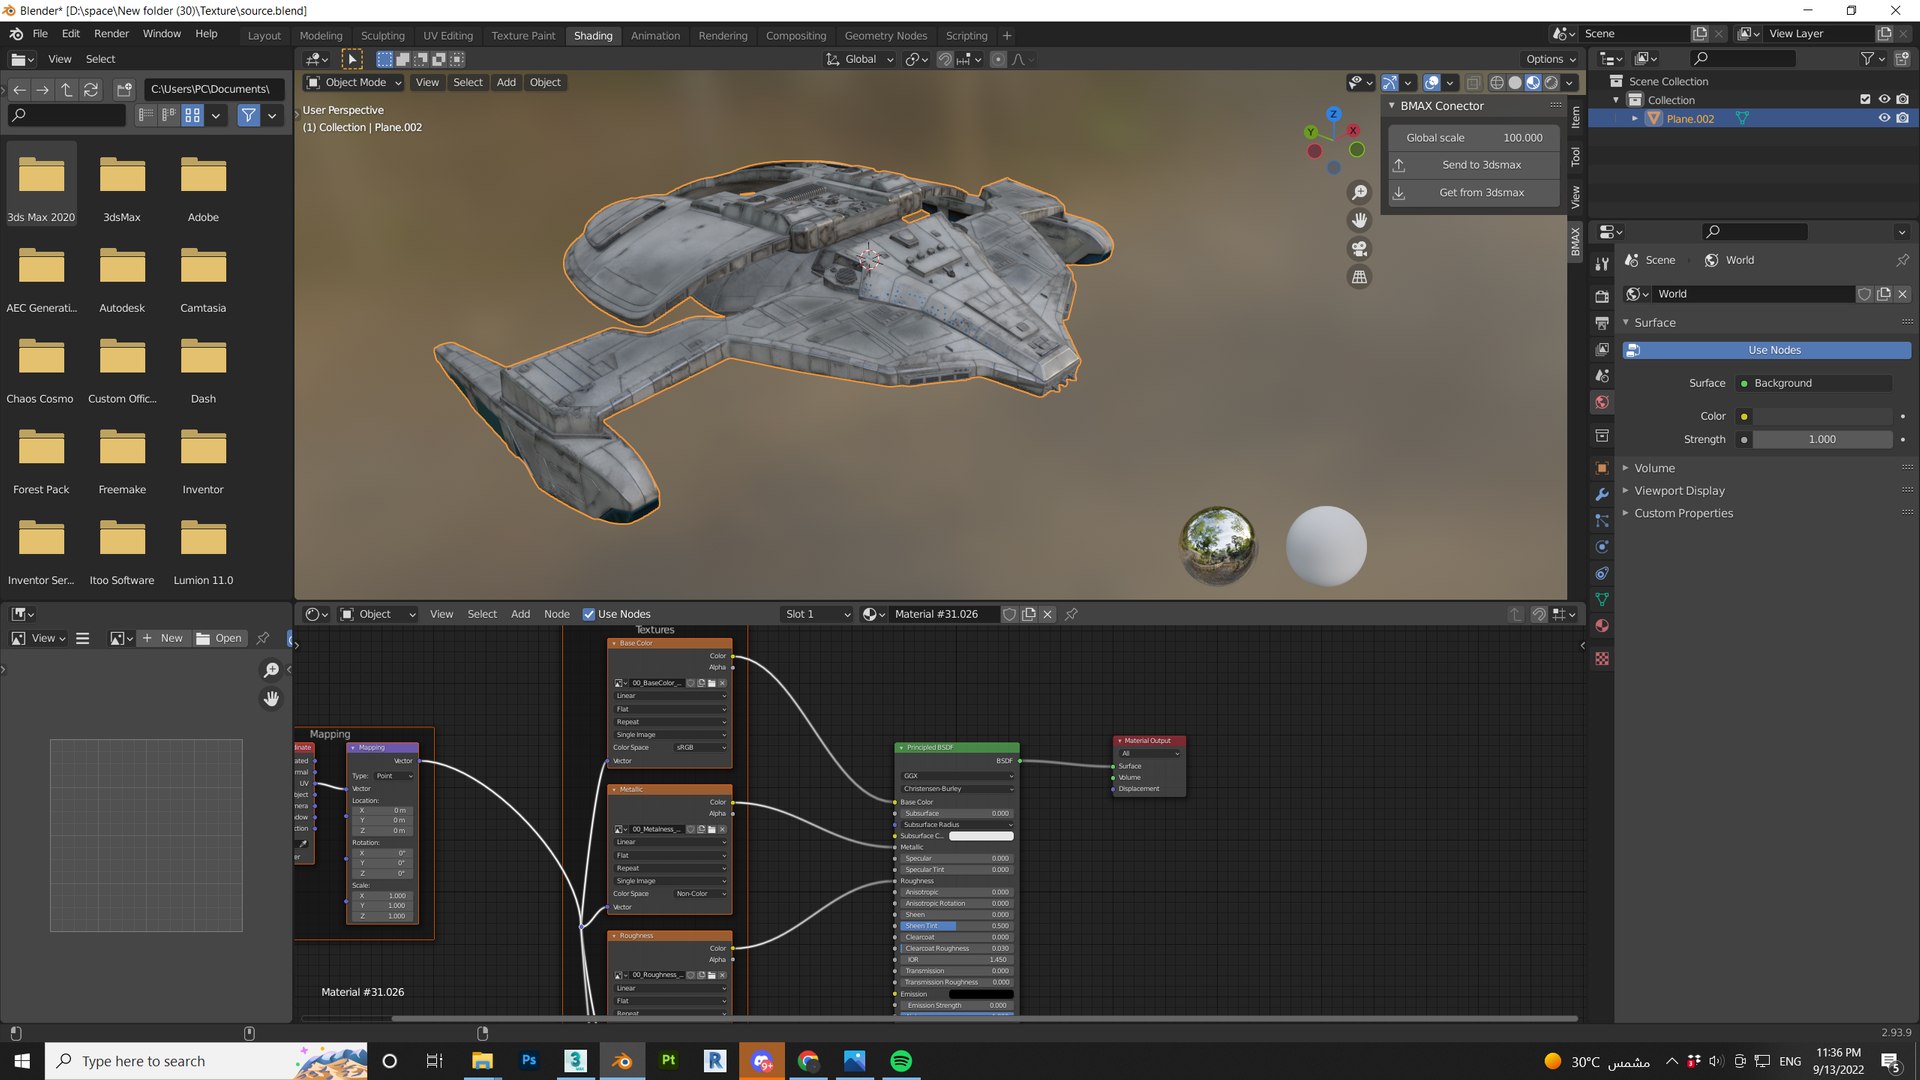Toggle Collection exclude checkbox in outliner
Screen dimensions: 1920x1080
pyautogui.click(x=1865, y=100)
